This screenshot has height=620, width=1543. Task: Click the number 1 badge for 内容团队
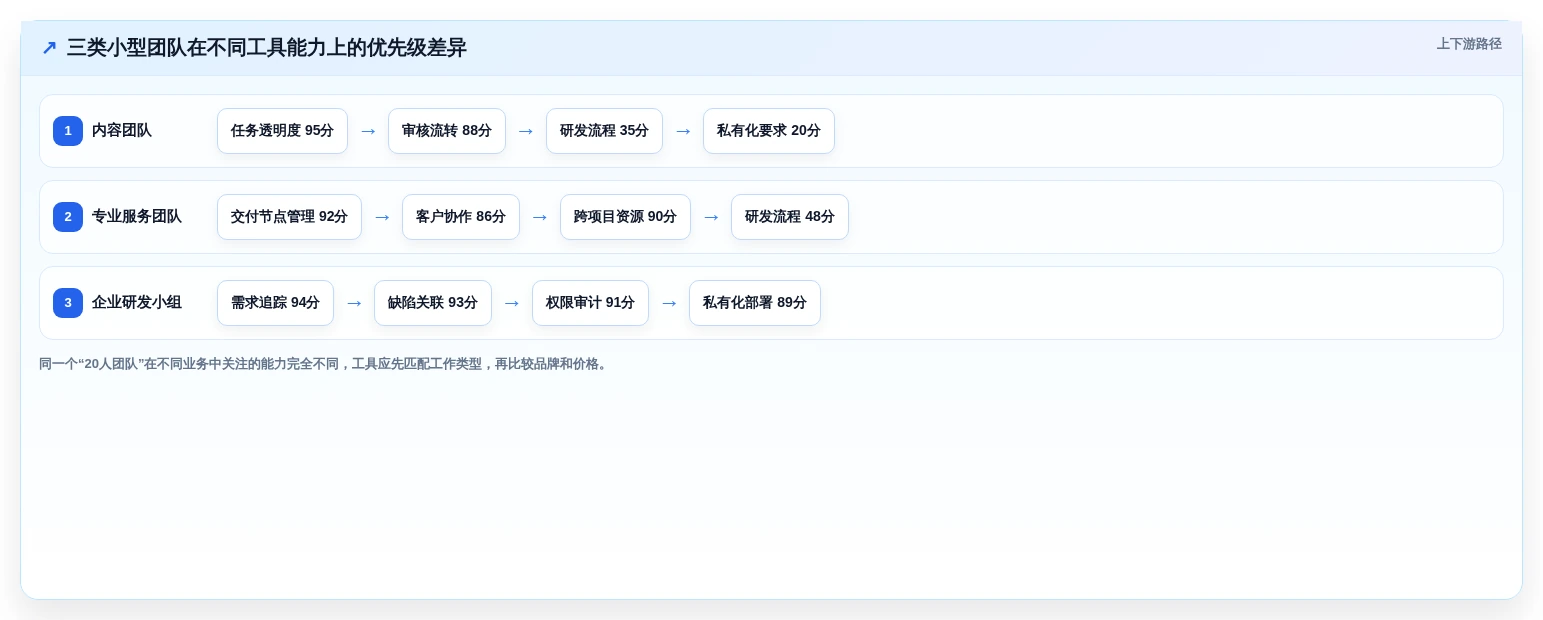point(68,131)
